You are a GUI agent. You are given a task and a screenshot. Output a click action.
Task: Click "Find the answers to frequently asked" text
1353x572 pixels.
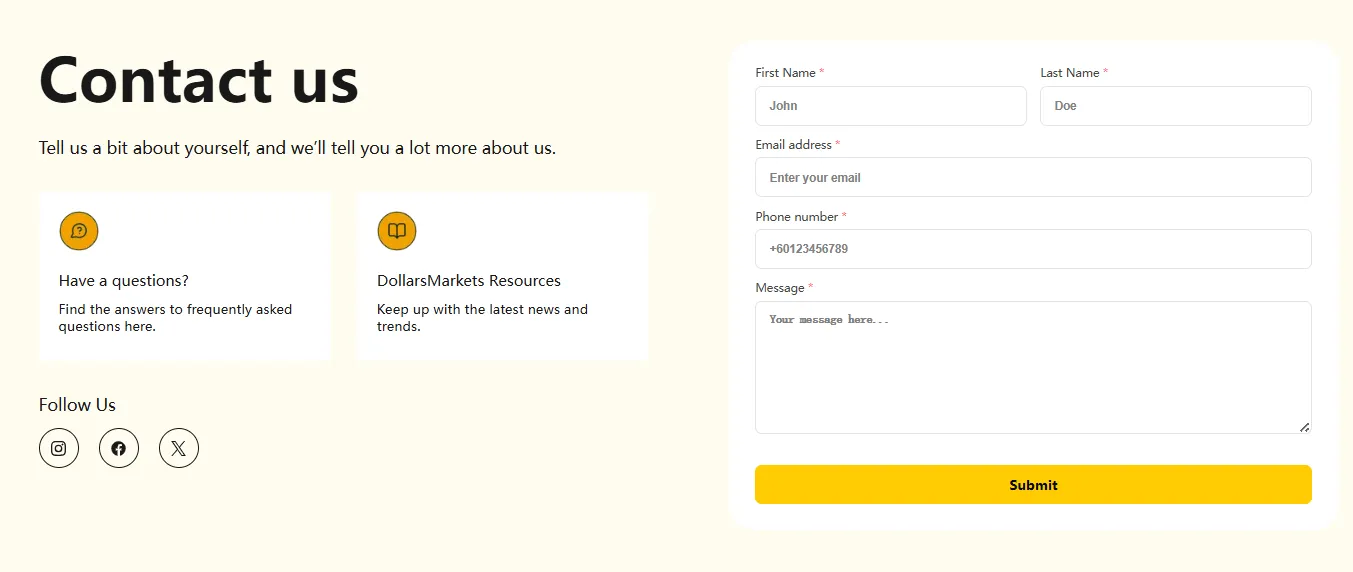click(175, 310)
